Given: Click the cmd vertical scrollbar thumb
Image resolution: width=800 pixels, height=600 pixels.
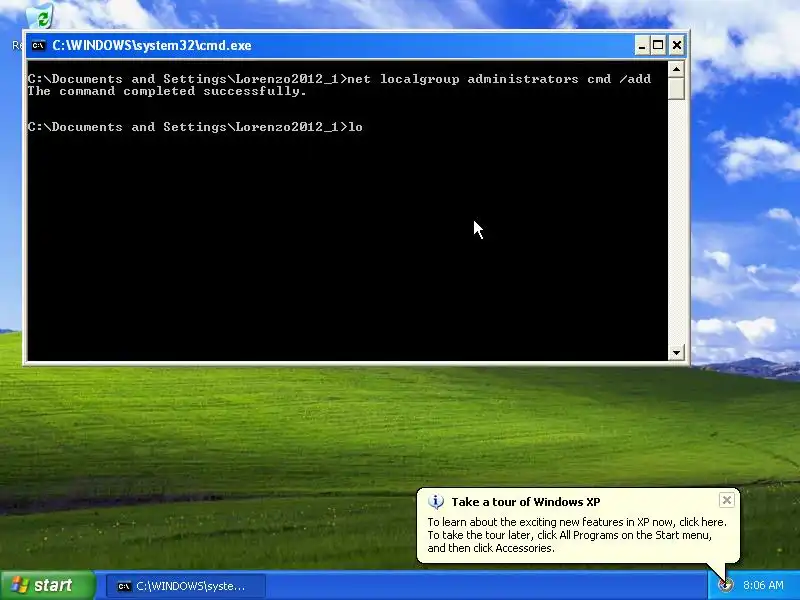Looking at the screenshot, I should click(676, 88).
